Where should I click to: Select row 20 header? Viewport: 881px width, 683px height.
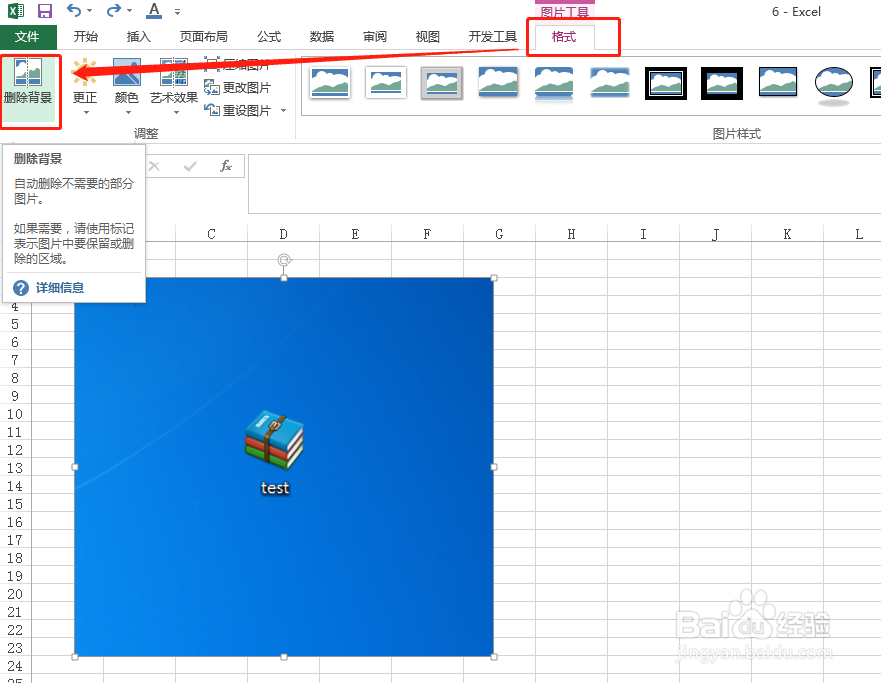15,594
